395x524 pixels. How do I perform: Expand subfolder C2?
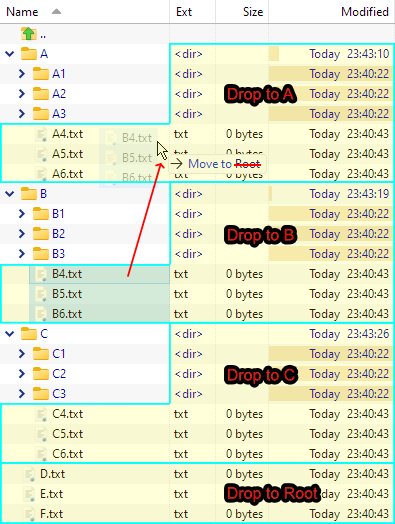click(x=22, y=374)
